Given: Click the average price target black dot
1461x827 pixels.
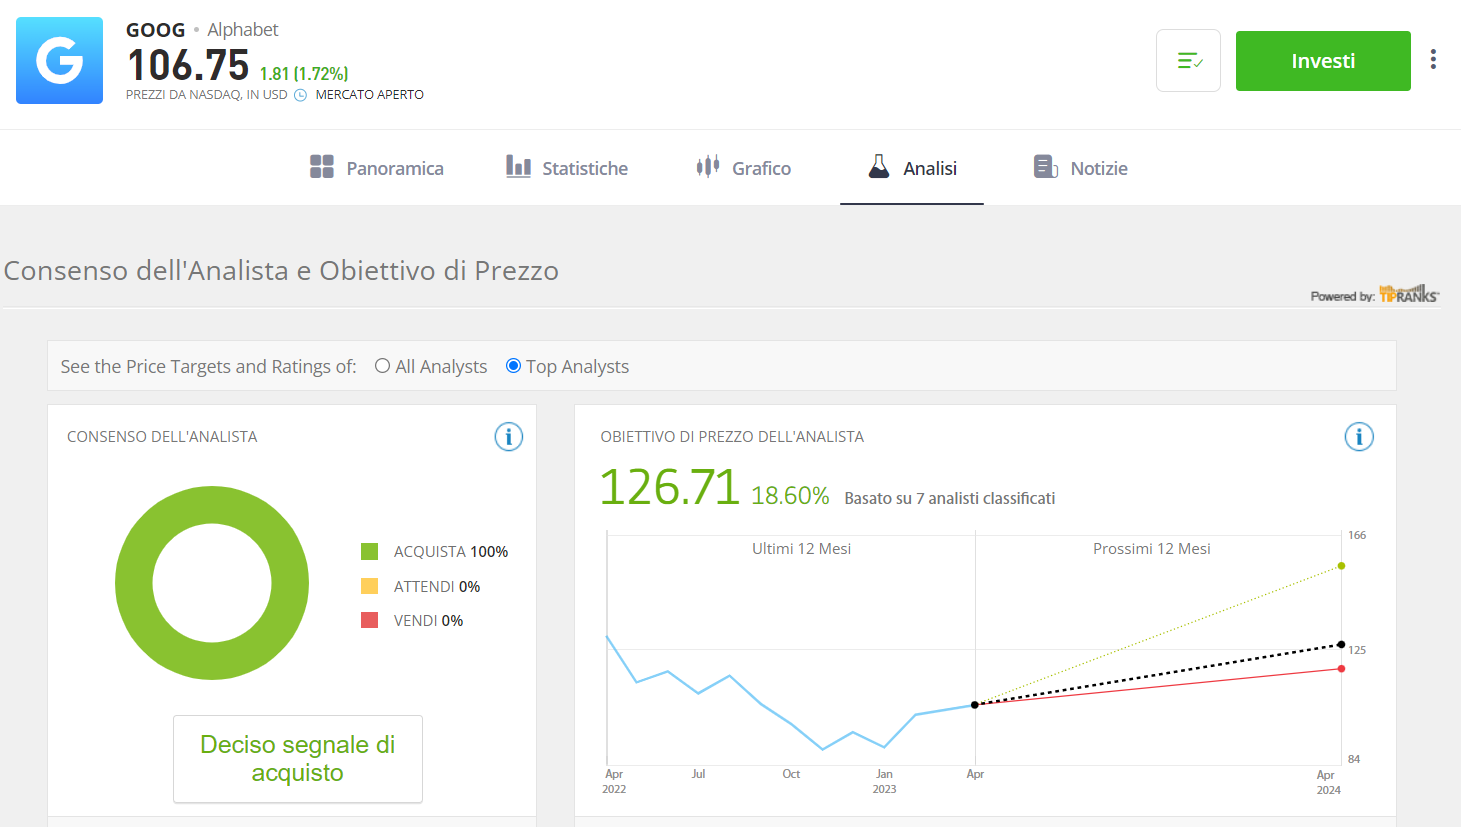Looking at the screenshot, I should (1341, 644).
